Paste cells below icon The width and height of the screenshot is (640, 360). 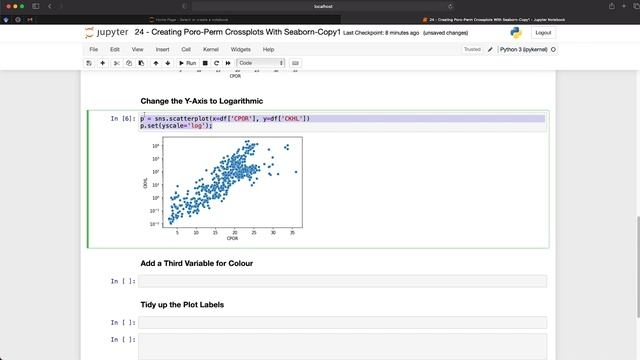pyautogui.click(x=141, y=63)
